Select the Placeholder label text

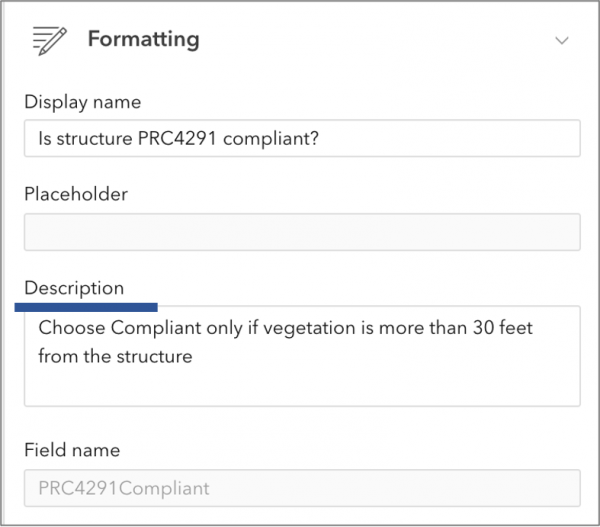point(76,194)
